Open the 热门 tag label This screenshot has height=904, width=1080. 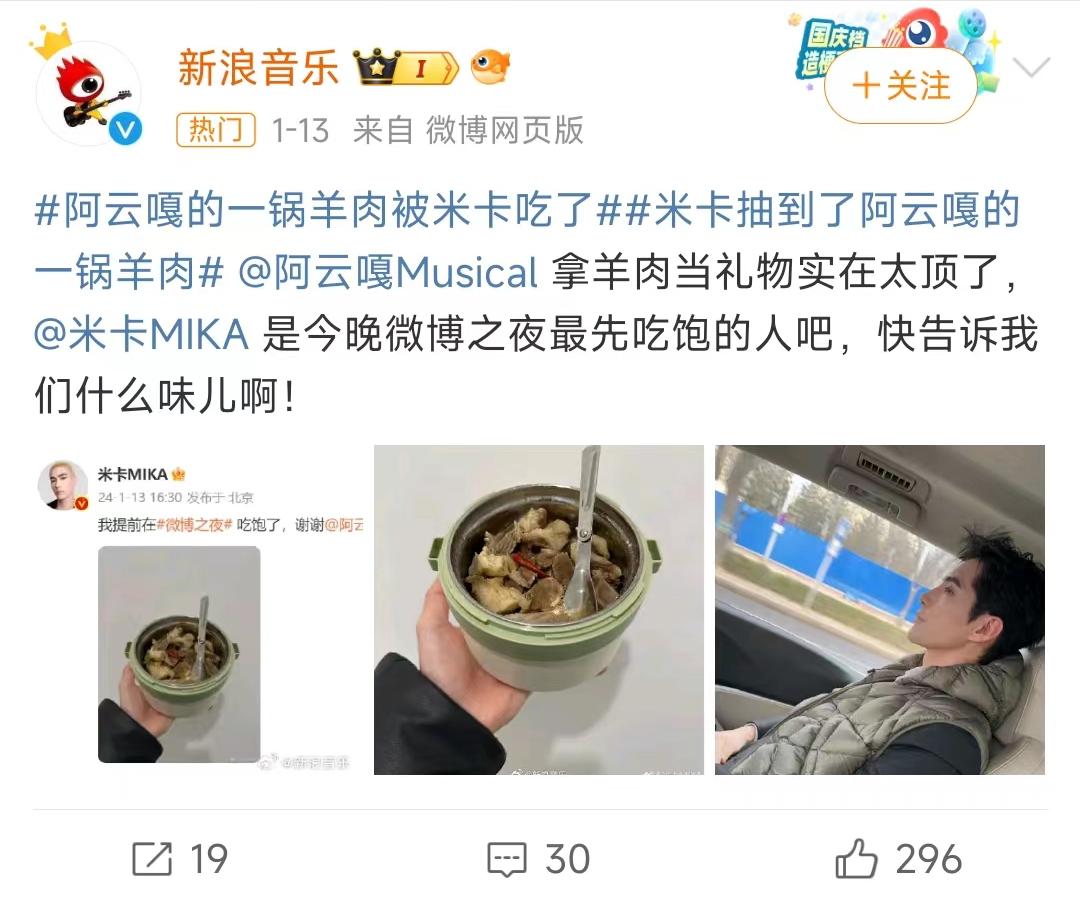click(x=216, y=130)
